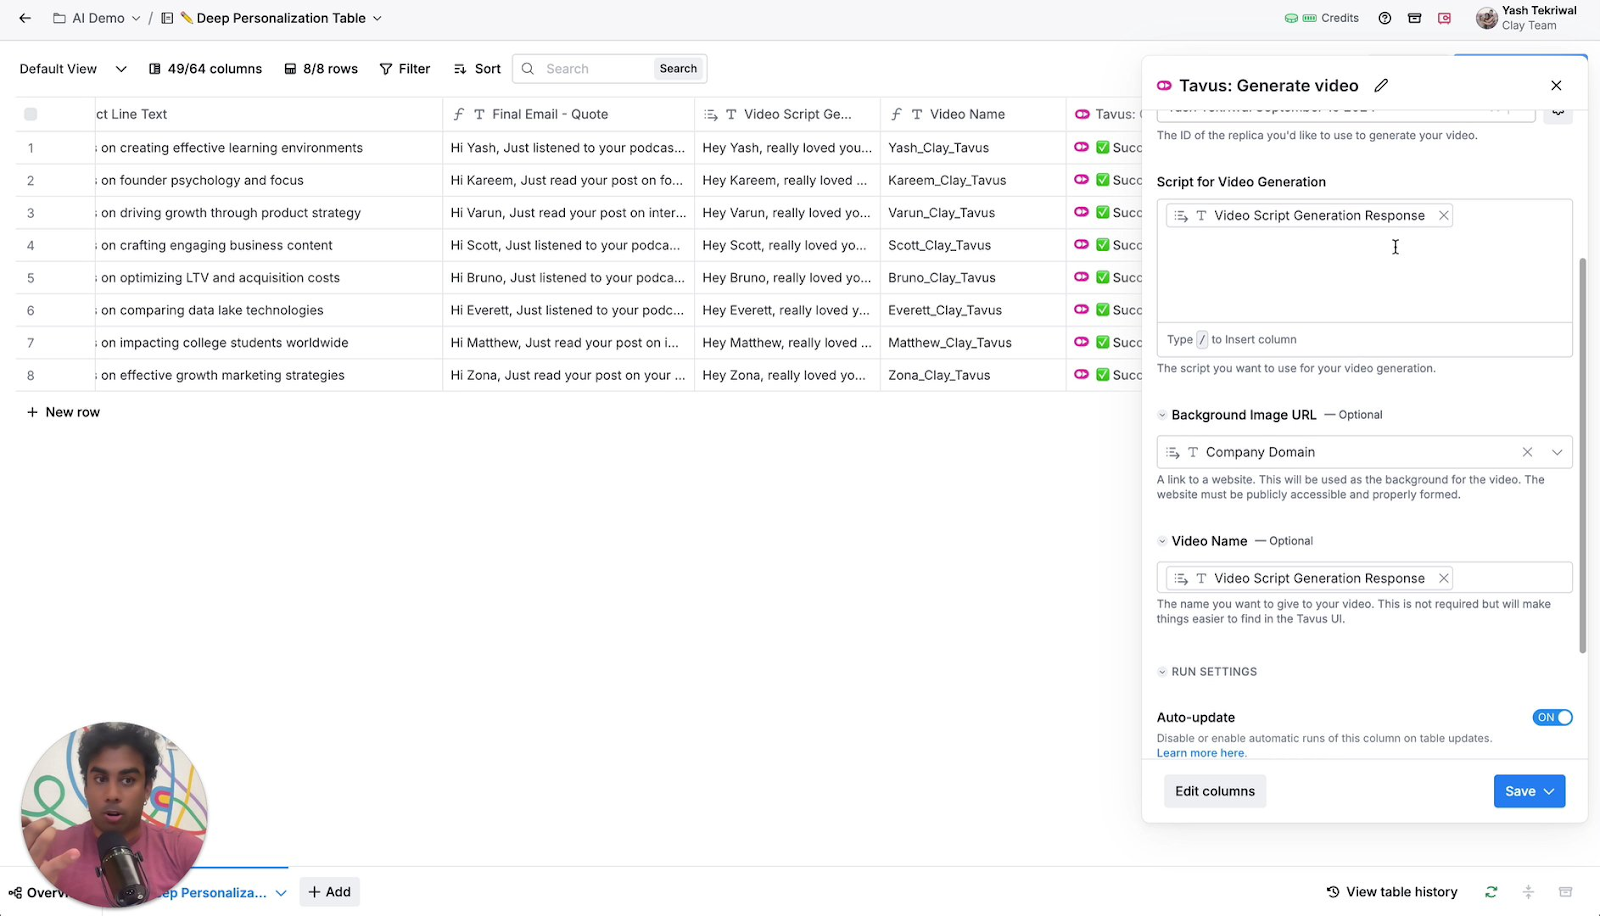The image size is (1600, 916).
Task: Open View table history
Action: click(1392, 892)
